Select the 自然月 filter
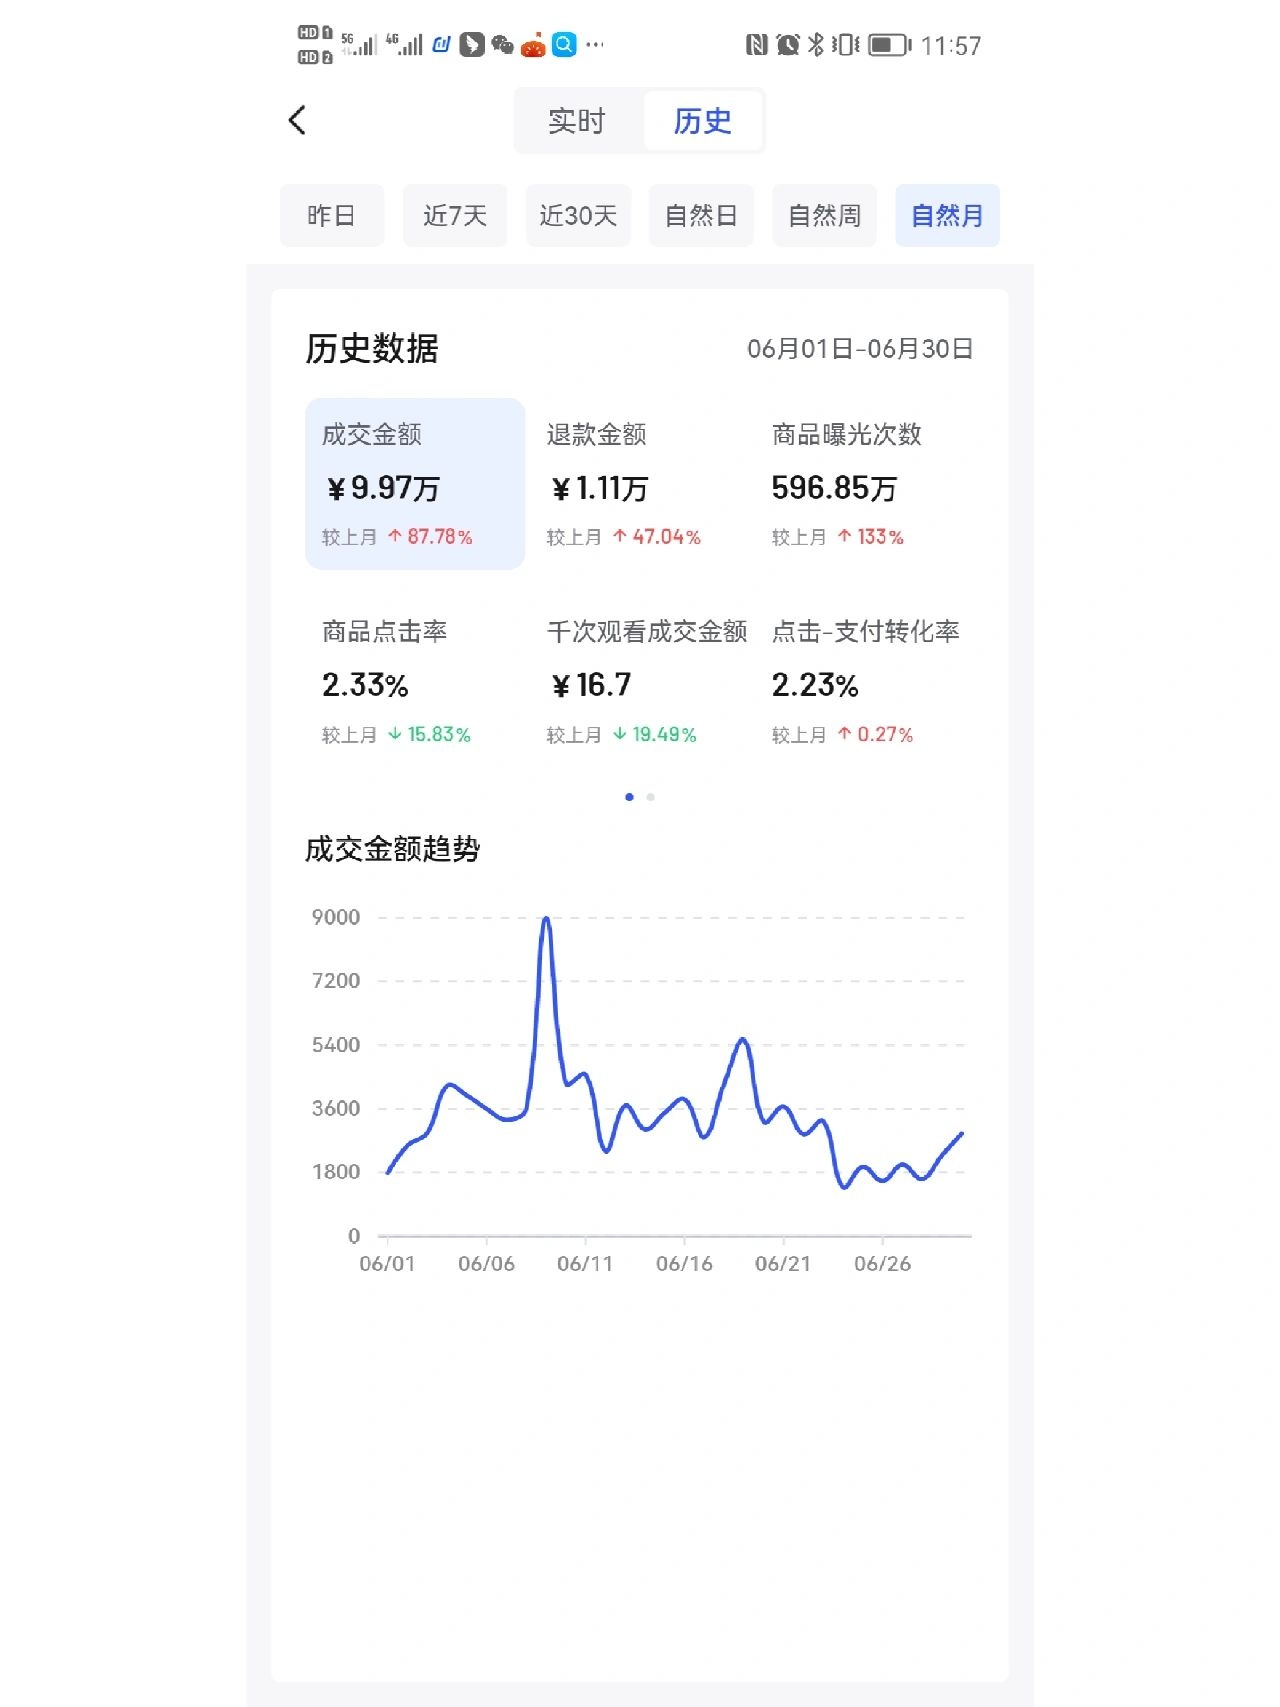 (x=947, y=215)
